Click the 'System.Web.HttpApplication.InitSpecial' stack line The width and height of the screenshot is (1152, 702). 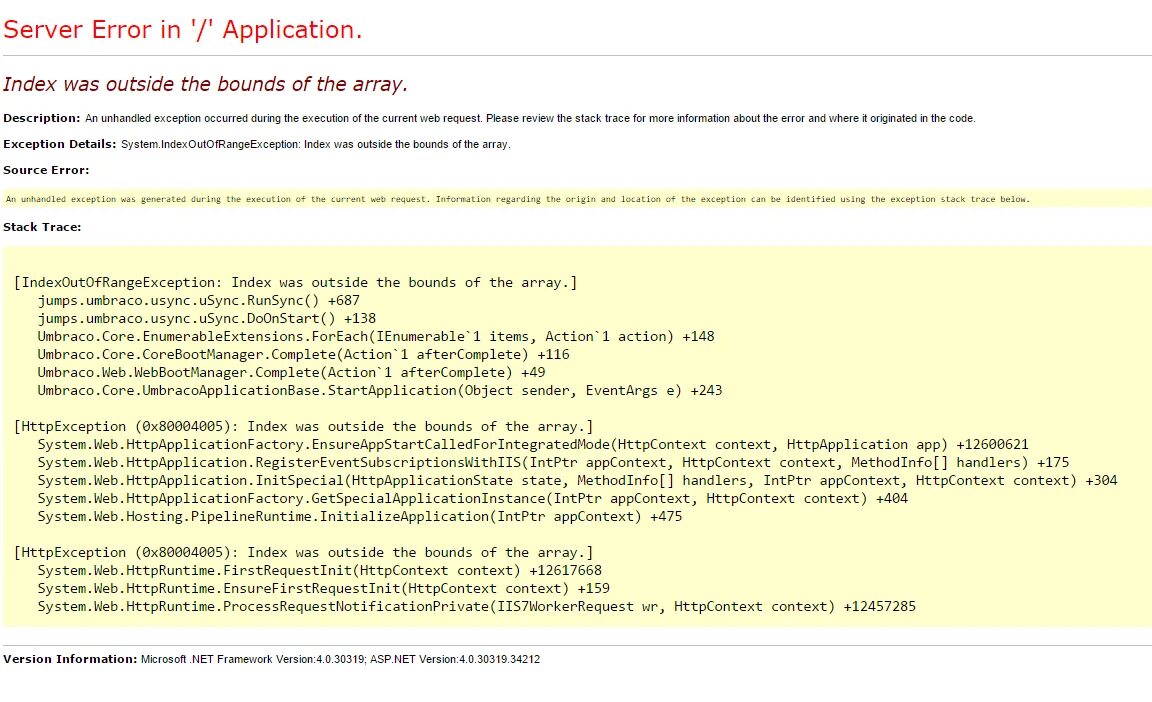tap(577, 481)
